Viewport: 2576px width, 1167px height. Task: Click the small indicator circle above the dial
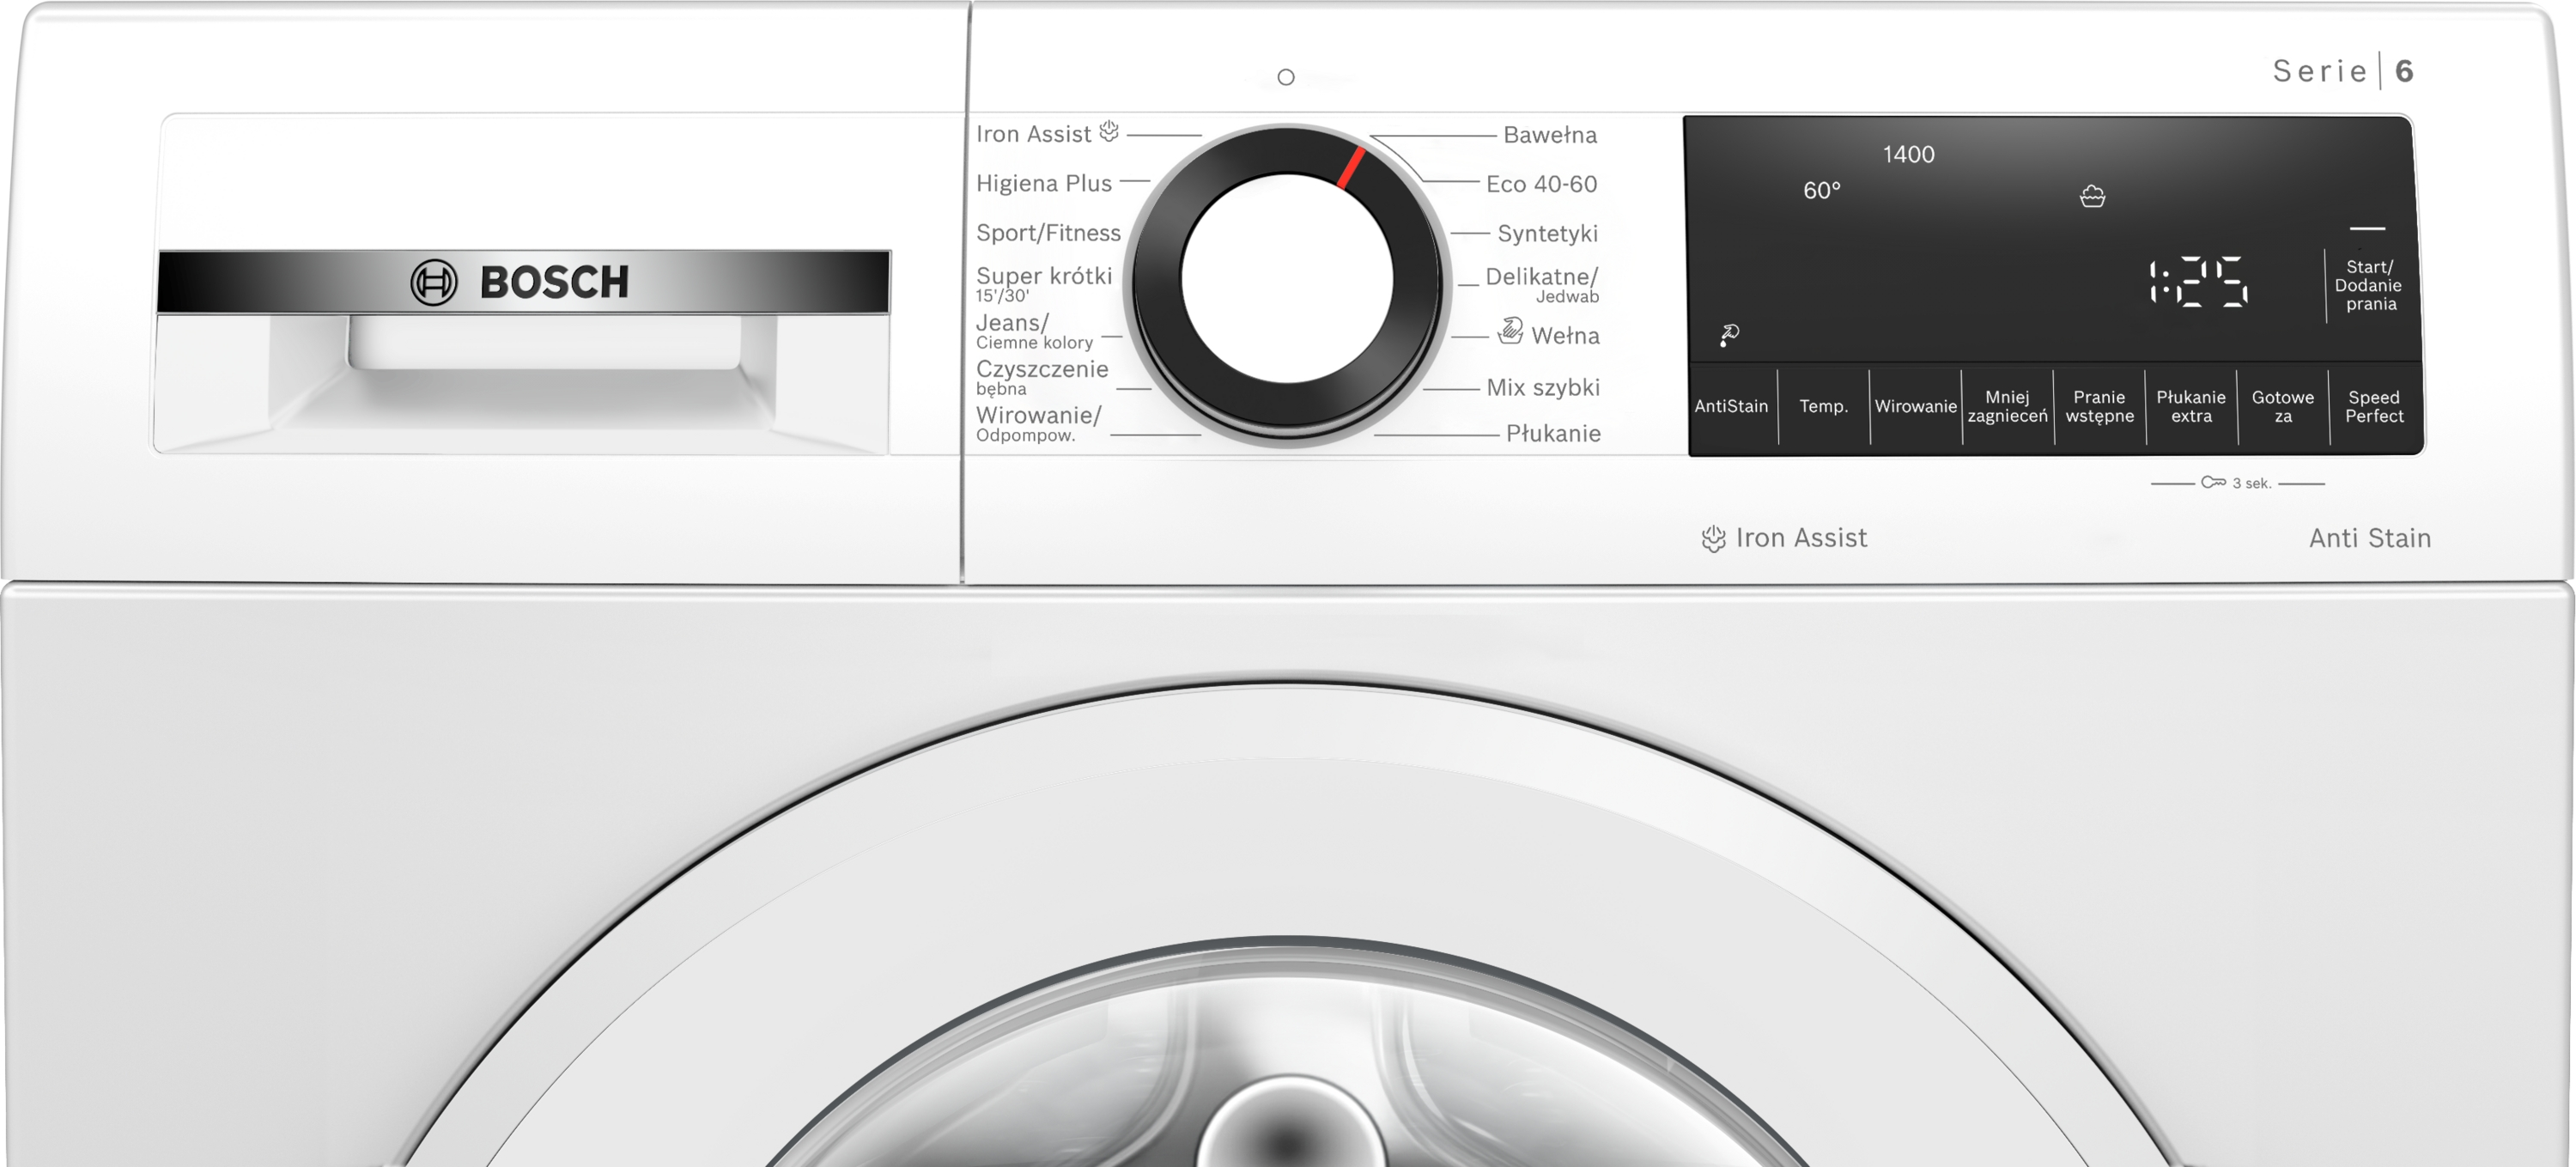[1286, 77]
